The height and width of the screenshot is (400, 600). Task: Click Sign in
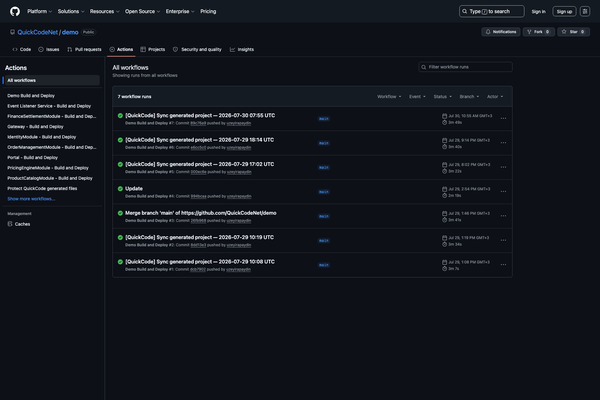(538, 11)
